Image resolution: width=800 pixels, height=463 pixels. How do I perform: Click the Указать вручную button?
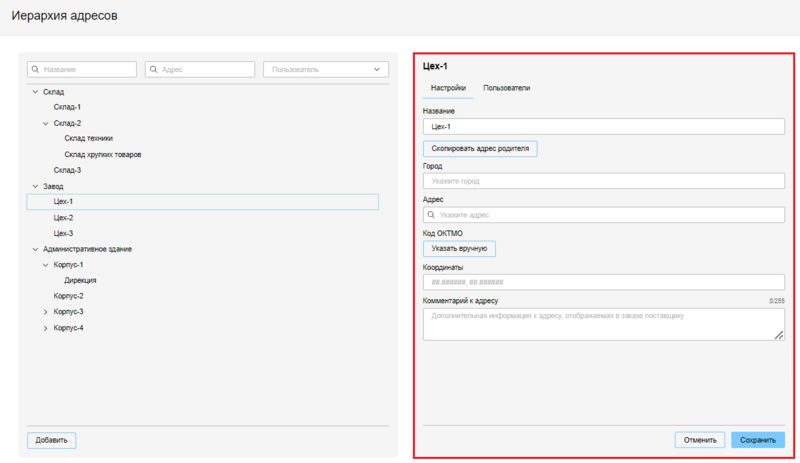459,248
